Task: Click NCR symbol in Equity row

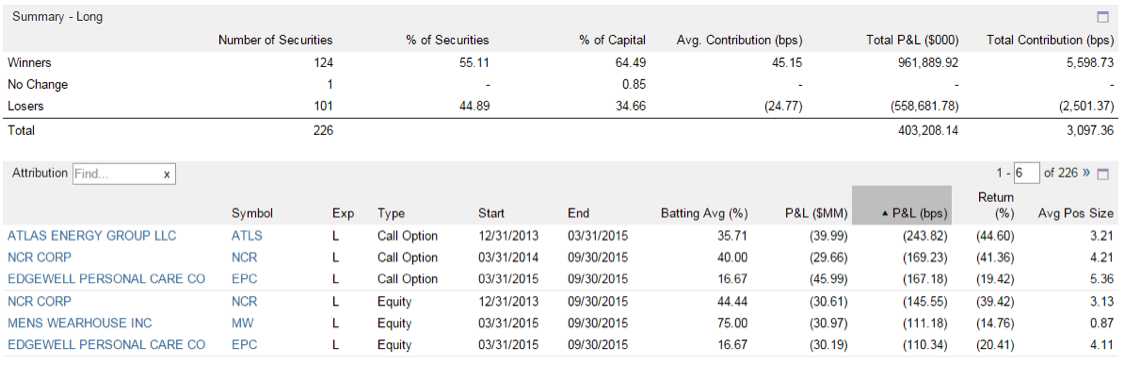Action: click(245, 301)
